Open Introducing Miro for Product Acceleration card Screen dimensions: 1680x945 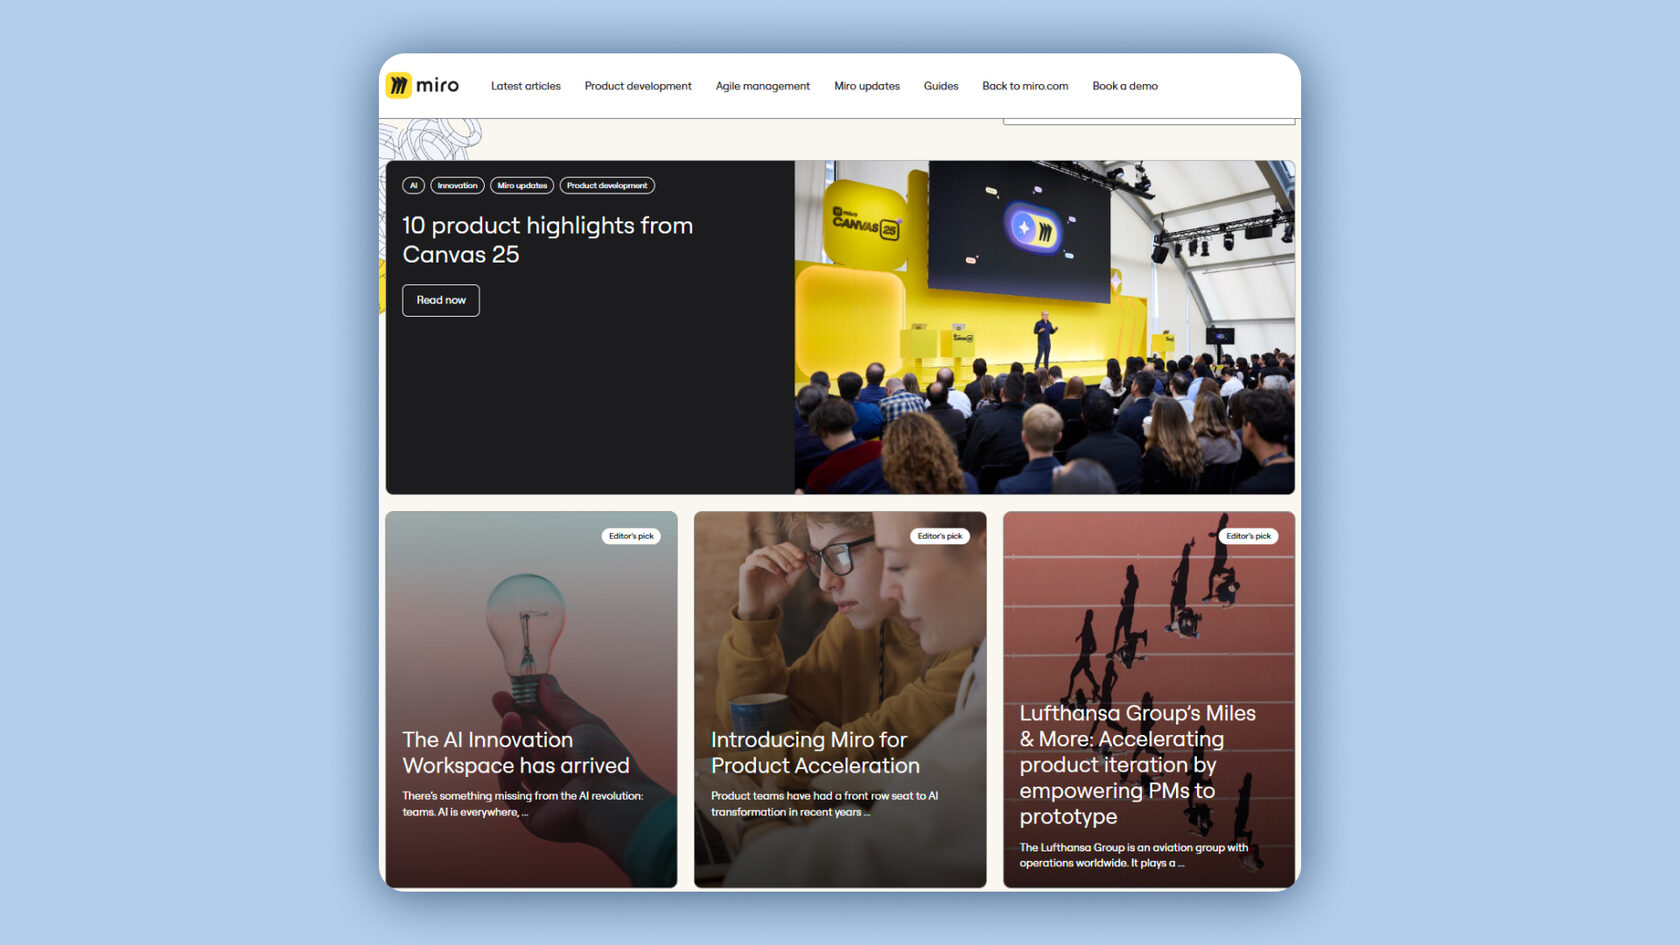840,699
